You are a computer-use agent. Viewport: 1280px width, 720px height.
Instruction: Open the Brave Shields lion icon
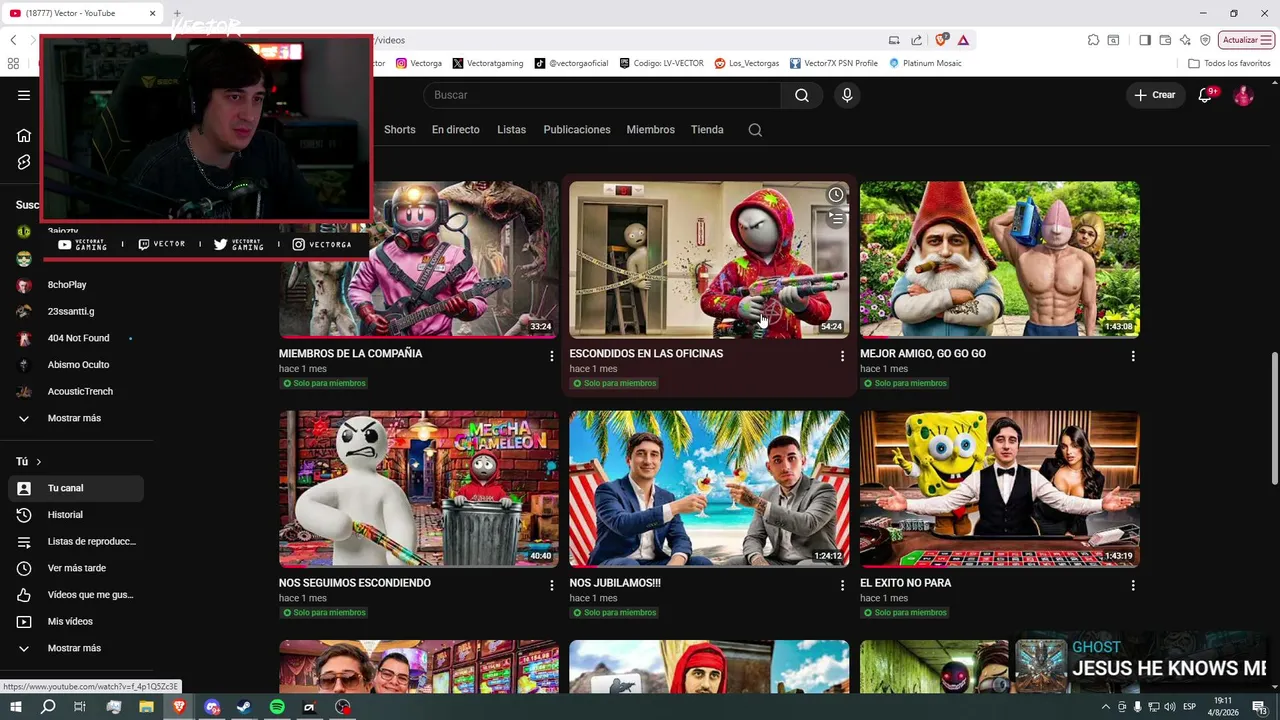click(x=941, y=40)
